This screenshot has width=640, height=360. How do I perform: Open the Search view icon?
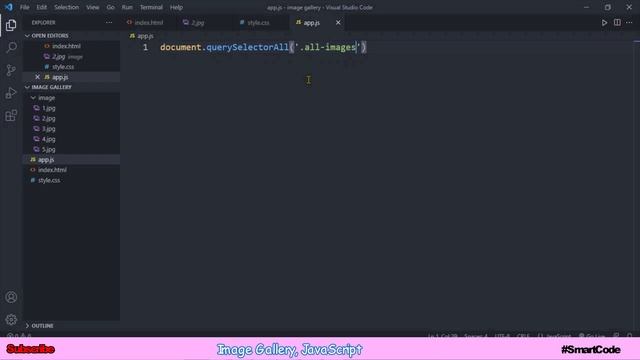click(x=11, y=47)
